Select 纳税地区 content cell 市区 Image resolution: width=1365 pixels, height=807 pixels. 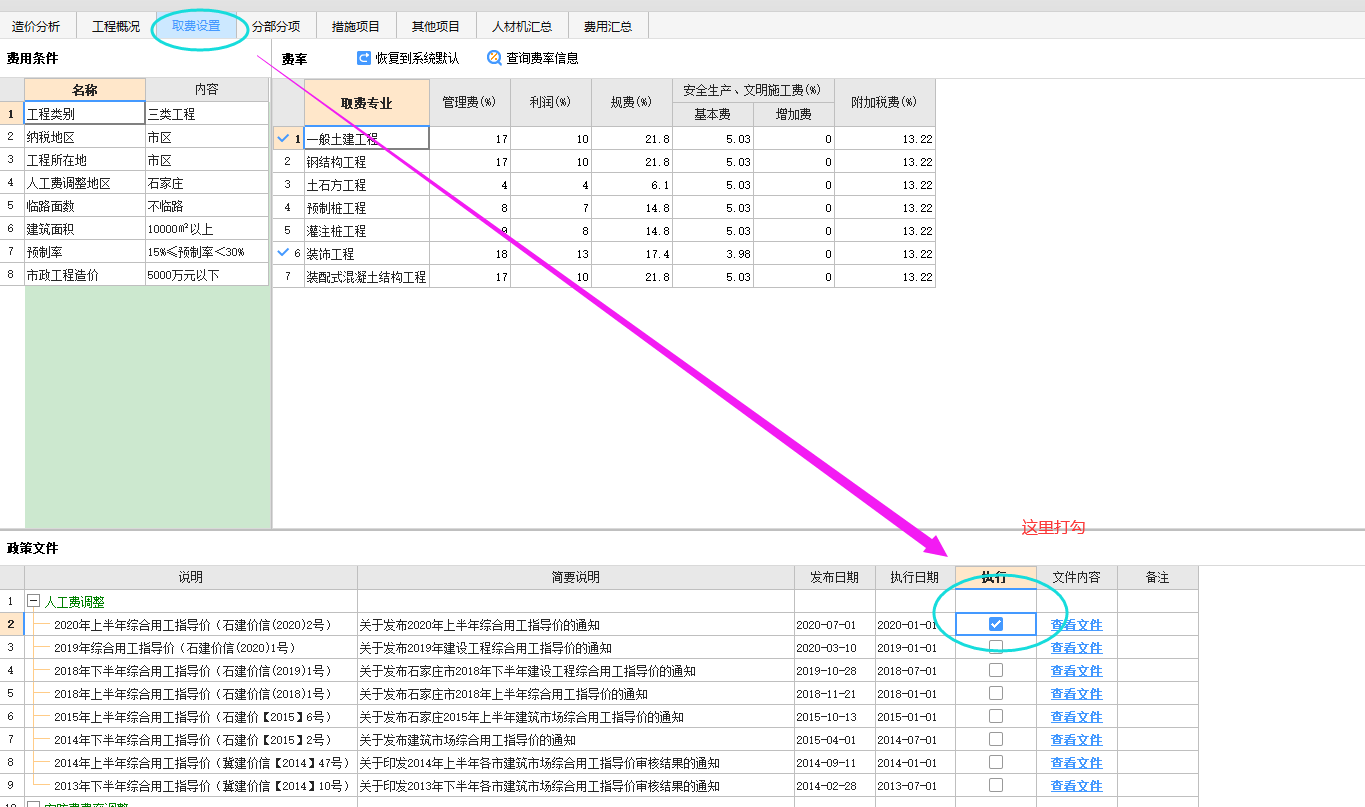pos(207,137)
